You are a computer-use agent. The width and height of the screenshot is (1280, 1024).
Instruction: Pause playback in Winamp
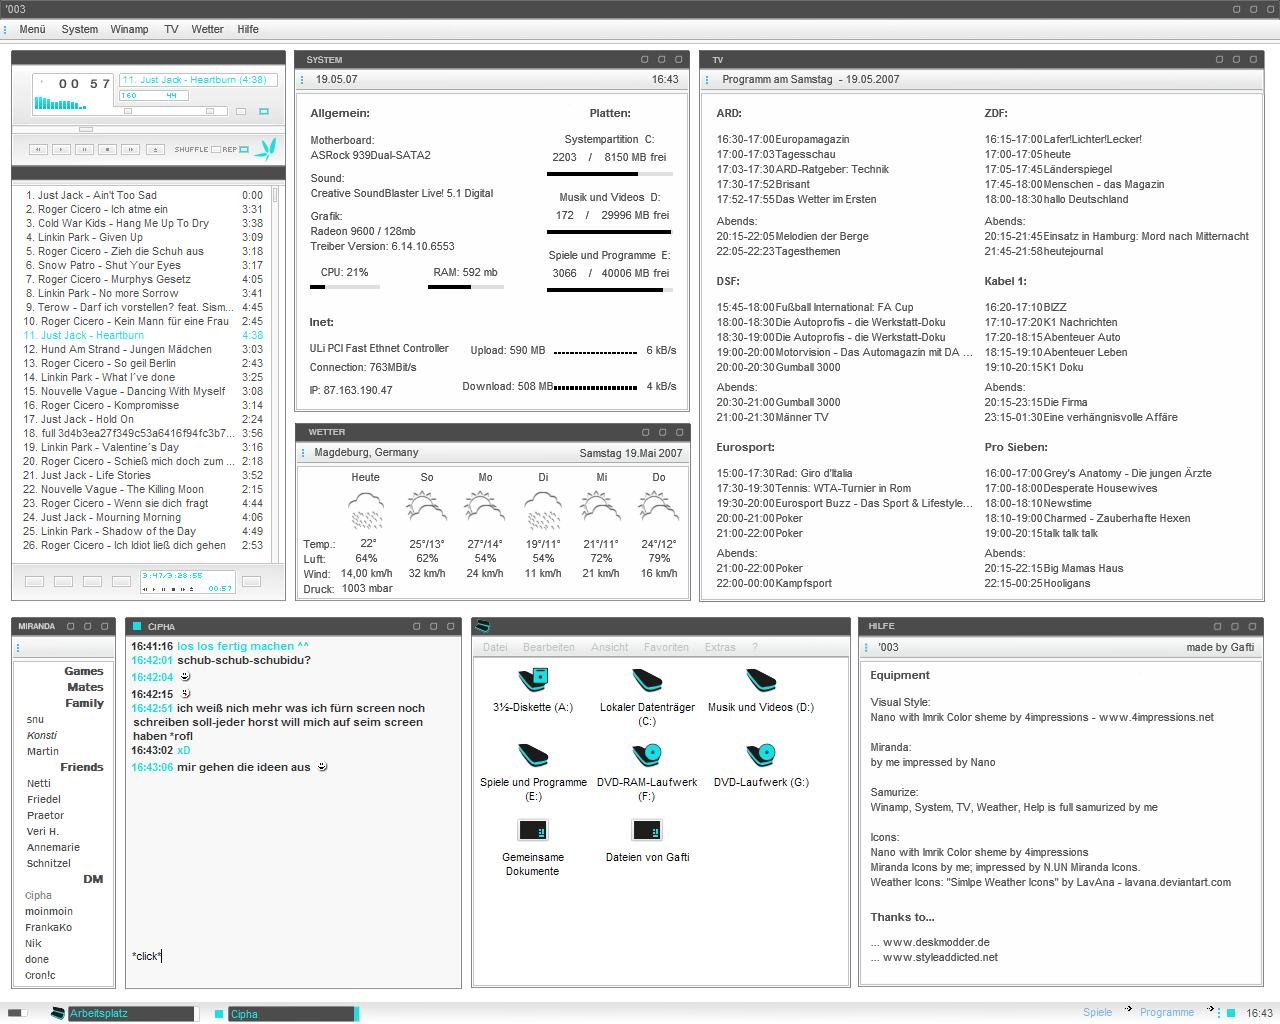pos(84,149)
